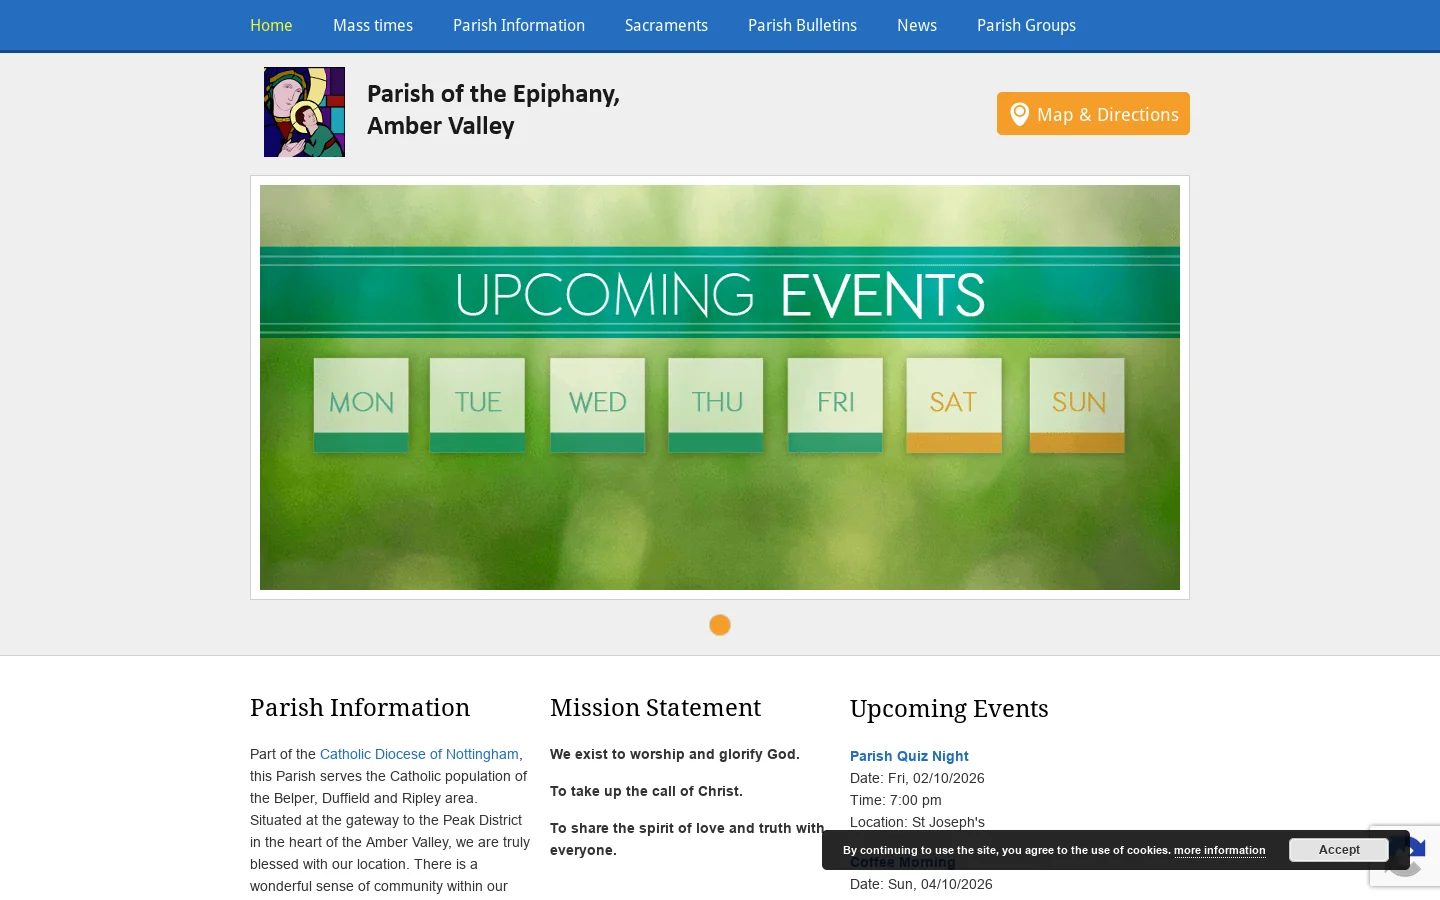Image resolution: width=1440 pixels, height=900 pixels.
Task: Click the map pin icon
Action: [1019, 114]
